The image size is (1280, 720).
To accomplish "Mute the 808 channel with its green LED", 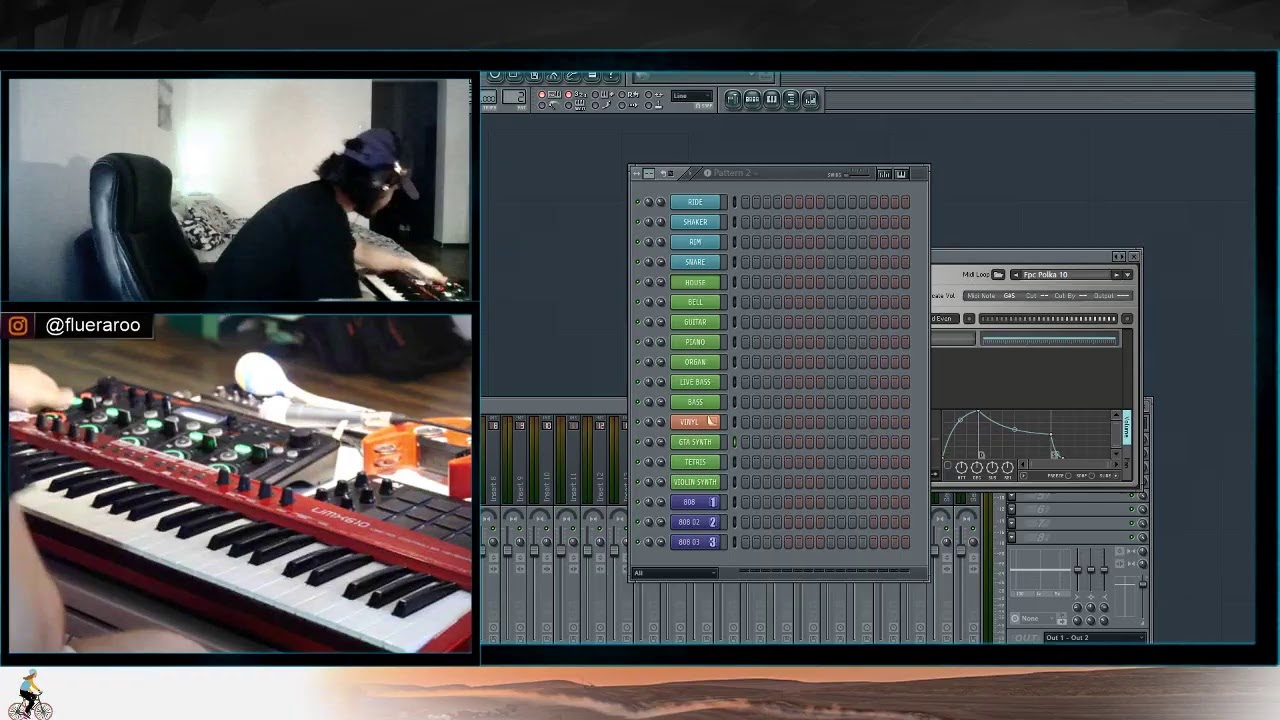I will pyautogui.click(x=637, y=502).
